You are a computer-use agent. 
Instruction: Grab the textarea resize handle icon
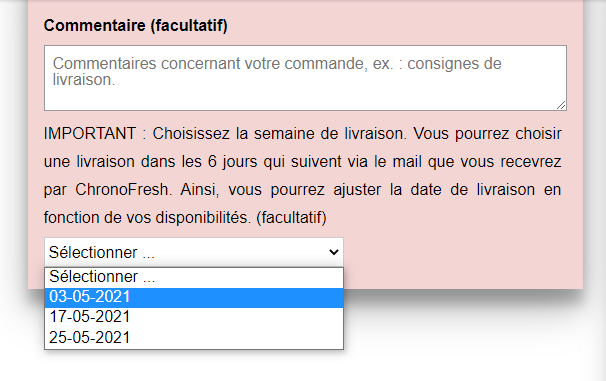click(x=561, y=105)
